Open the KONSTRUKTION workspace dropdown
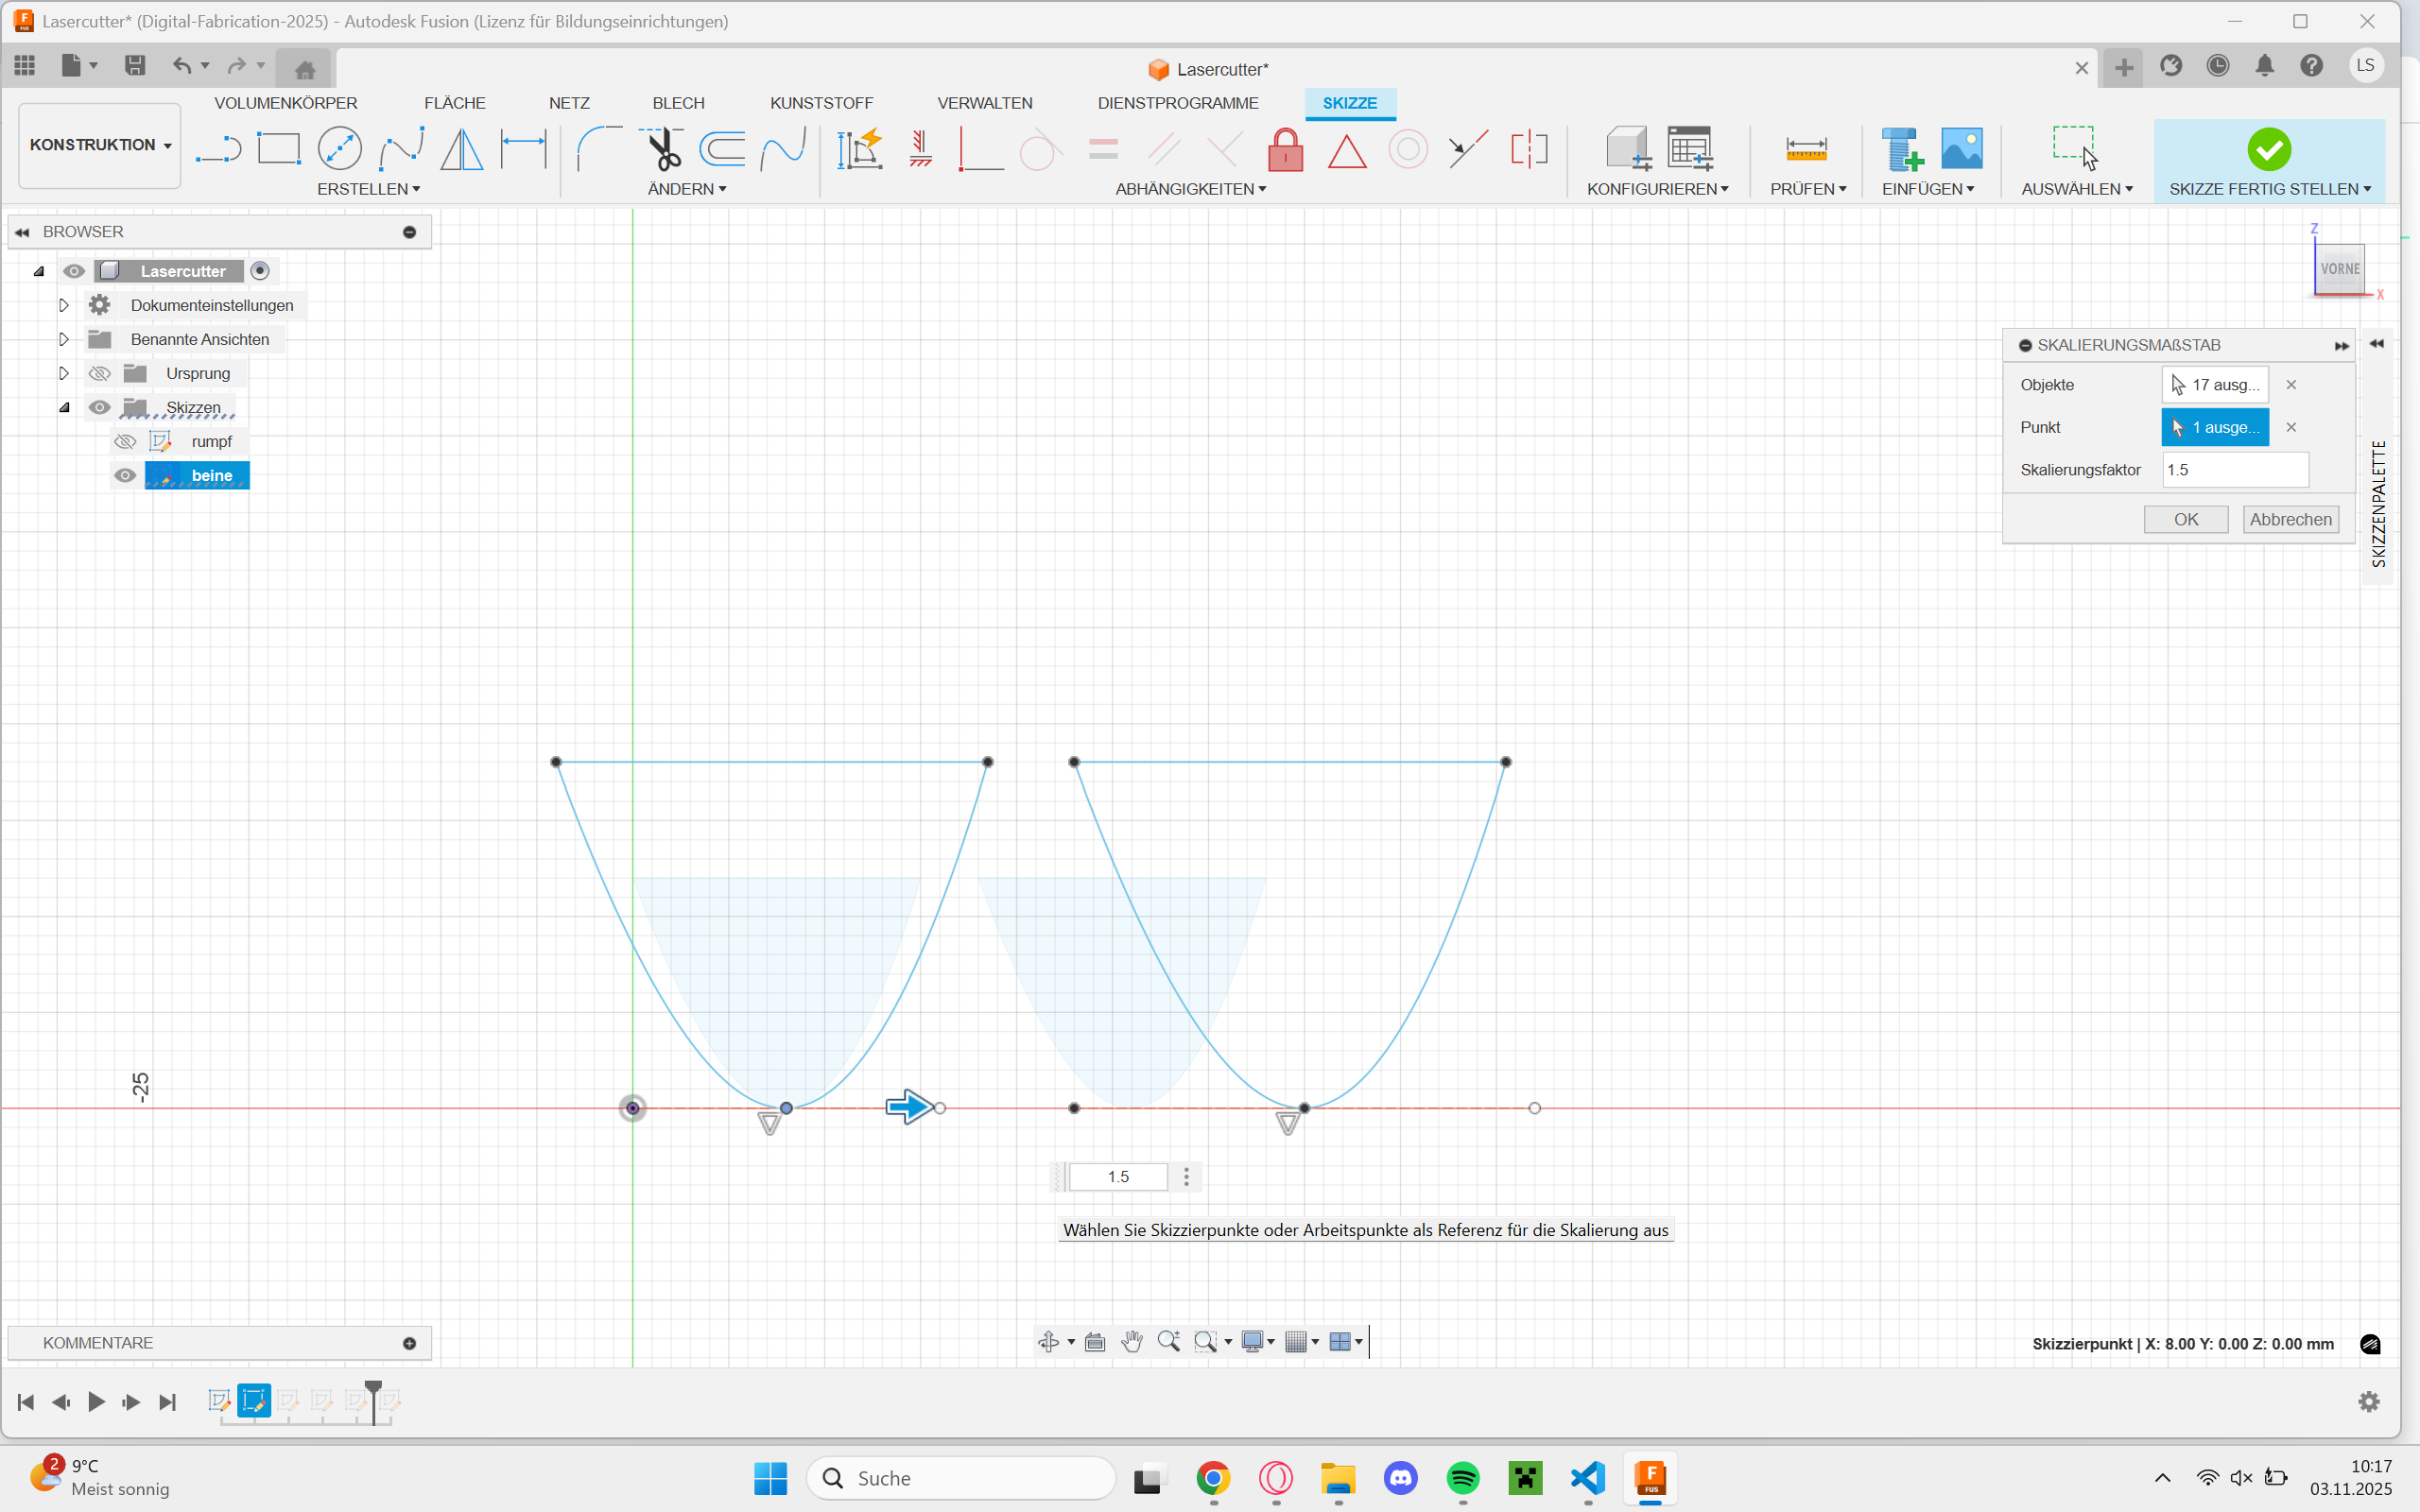Screen dimensions: 2420x1512 pos(99,145)
